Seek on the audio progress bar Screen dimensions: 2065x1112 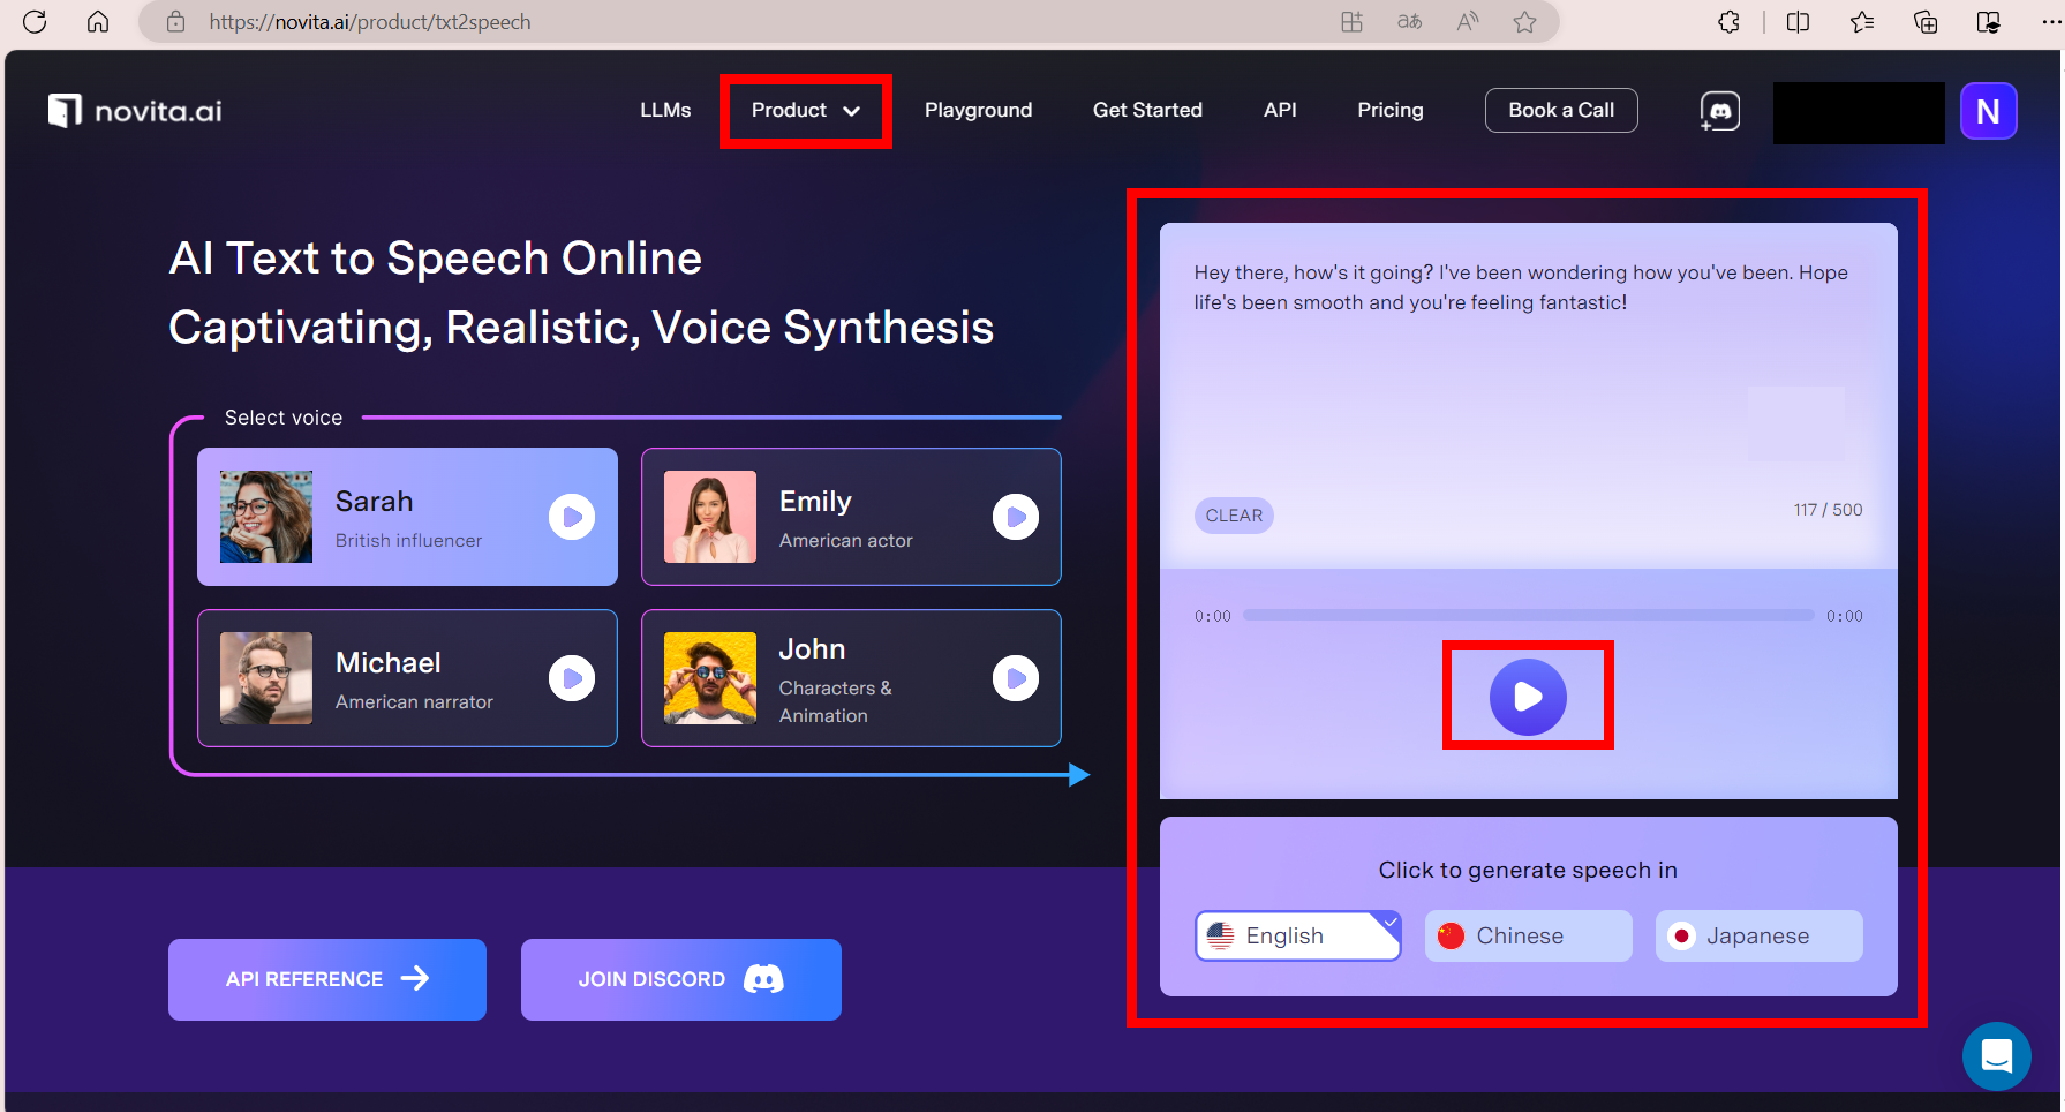(1528, 616)
